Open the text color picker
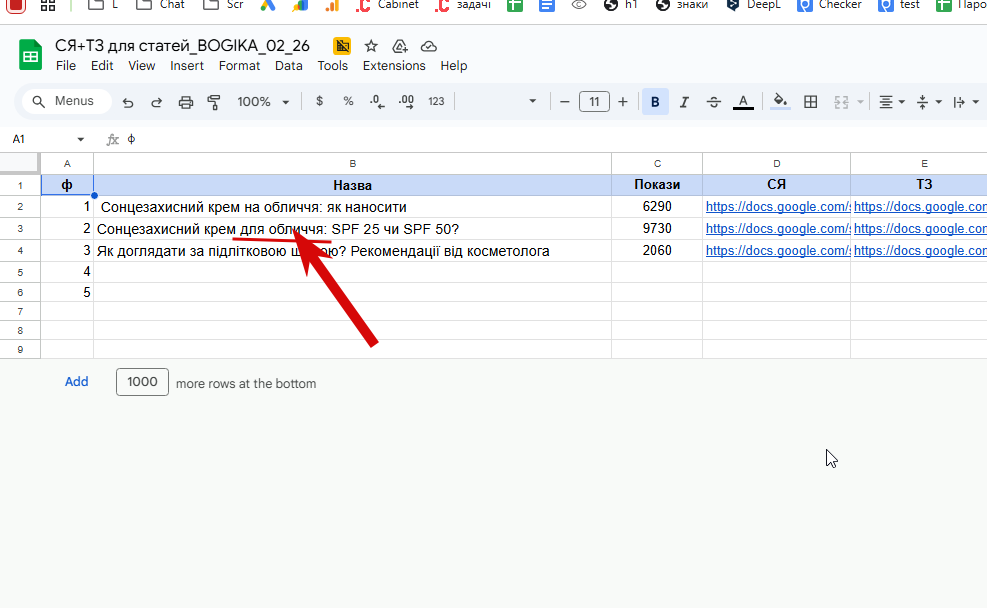 (x=743, y=101)
